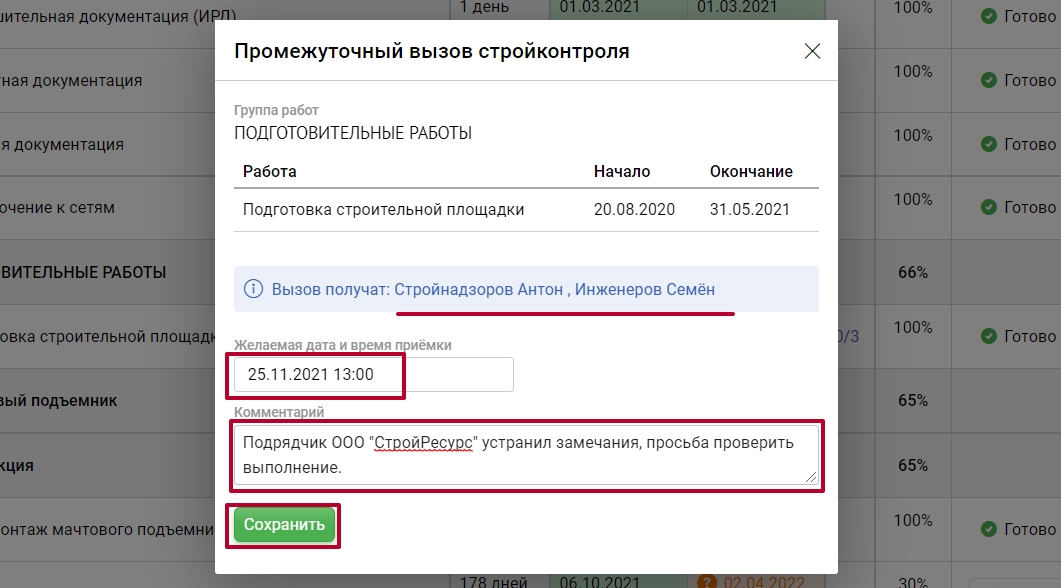Click the 30% progress value
This screenshot has height=588, width=1061.
pos(912,582)
